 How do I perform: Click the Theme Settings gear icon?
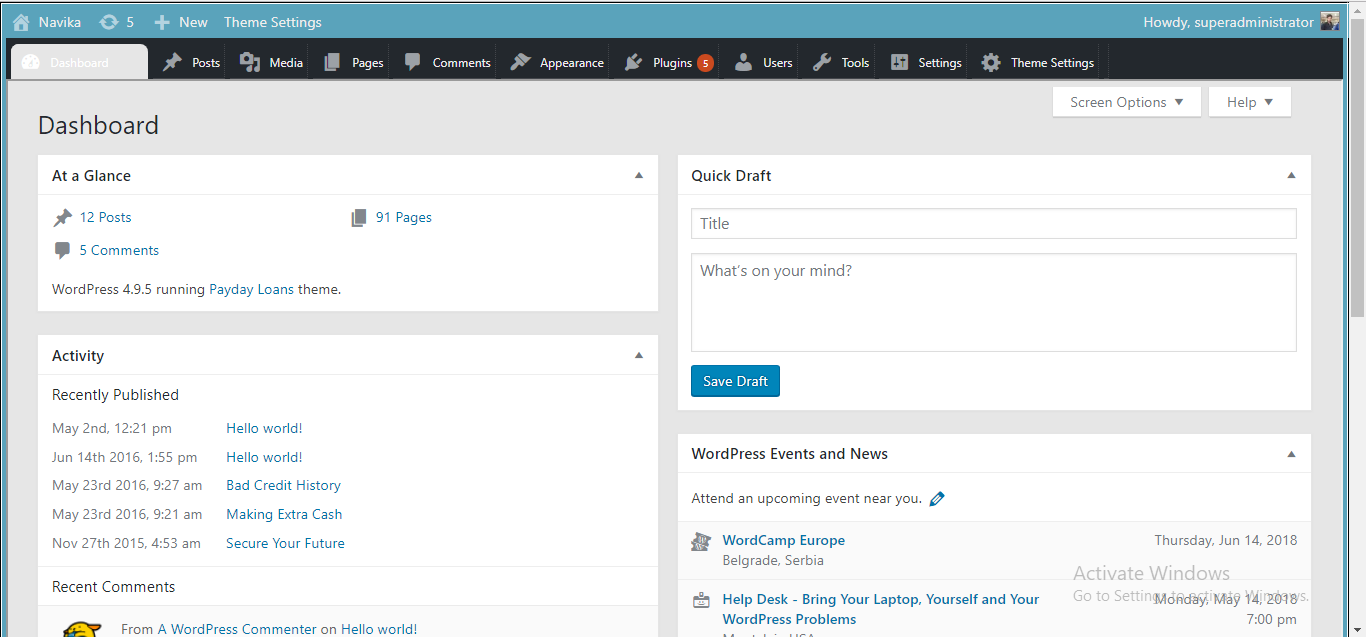[991, 62]
